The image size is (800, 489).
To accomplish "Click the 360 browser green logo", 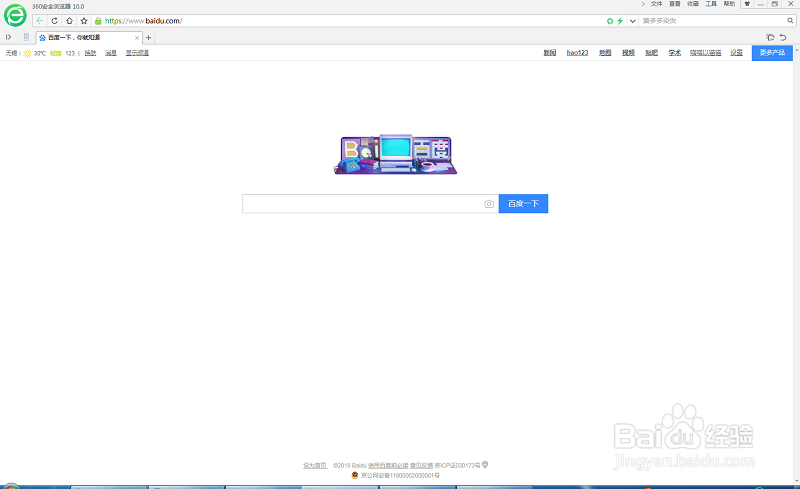I will [x=15, y=15].
